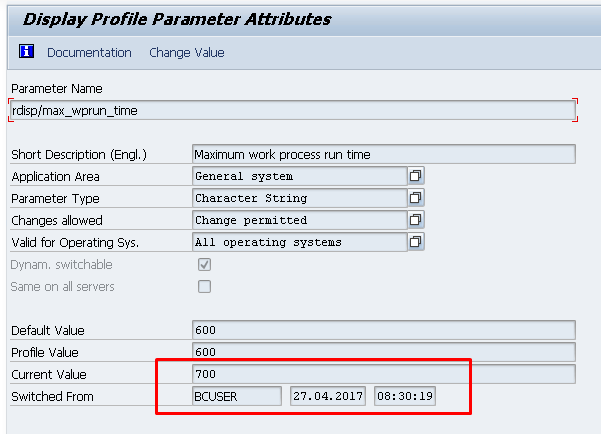
Task: Click the Current Value field showing 700
Action: pos(384,374)
